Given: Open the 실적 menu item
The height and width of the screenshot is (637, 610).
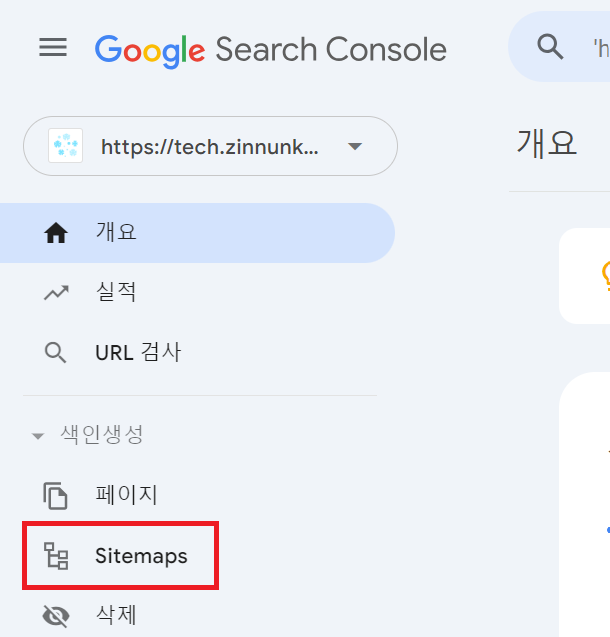Looking at the screenshot, I should pyautogui.click(x=197, y=292).
